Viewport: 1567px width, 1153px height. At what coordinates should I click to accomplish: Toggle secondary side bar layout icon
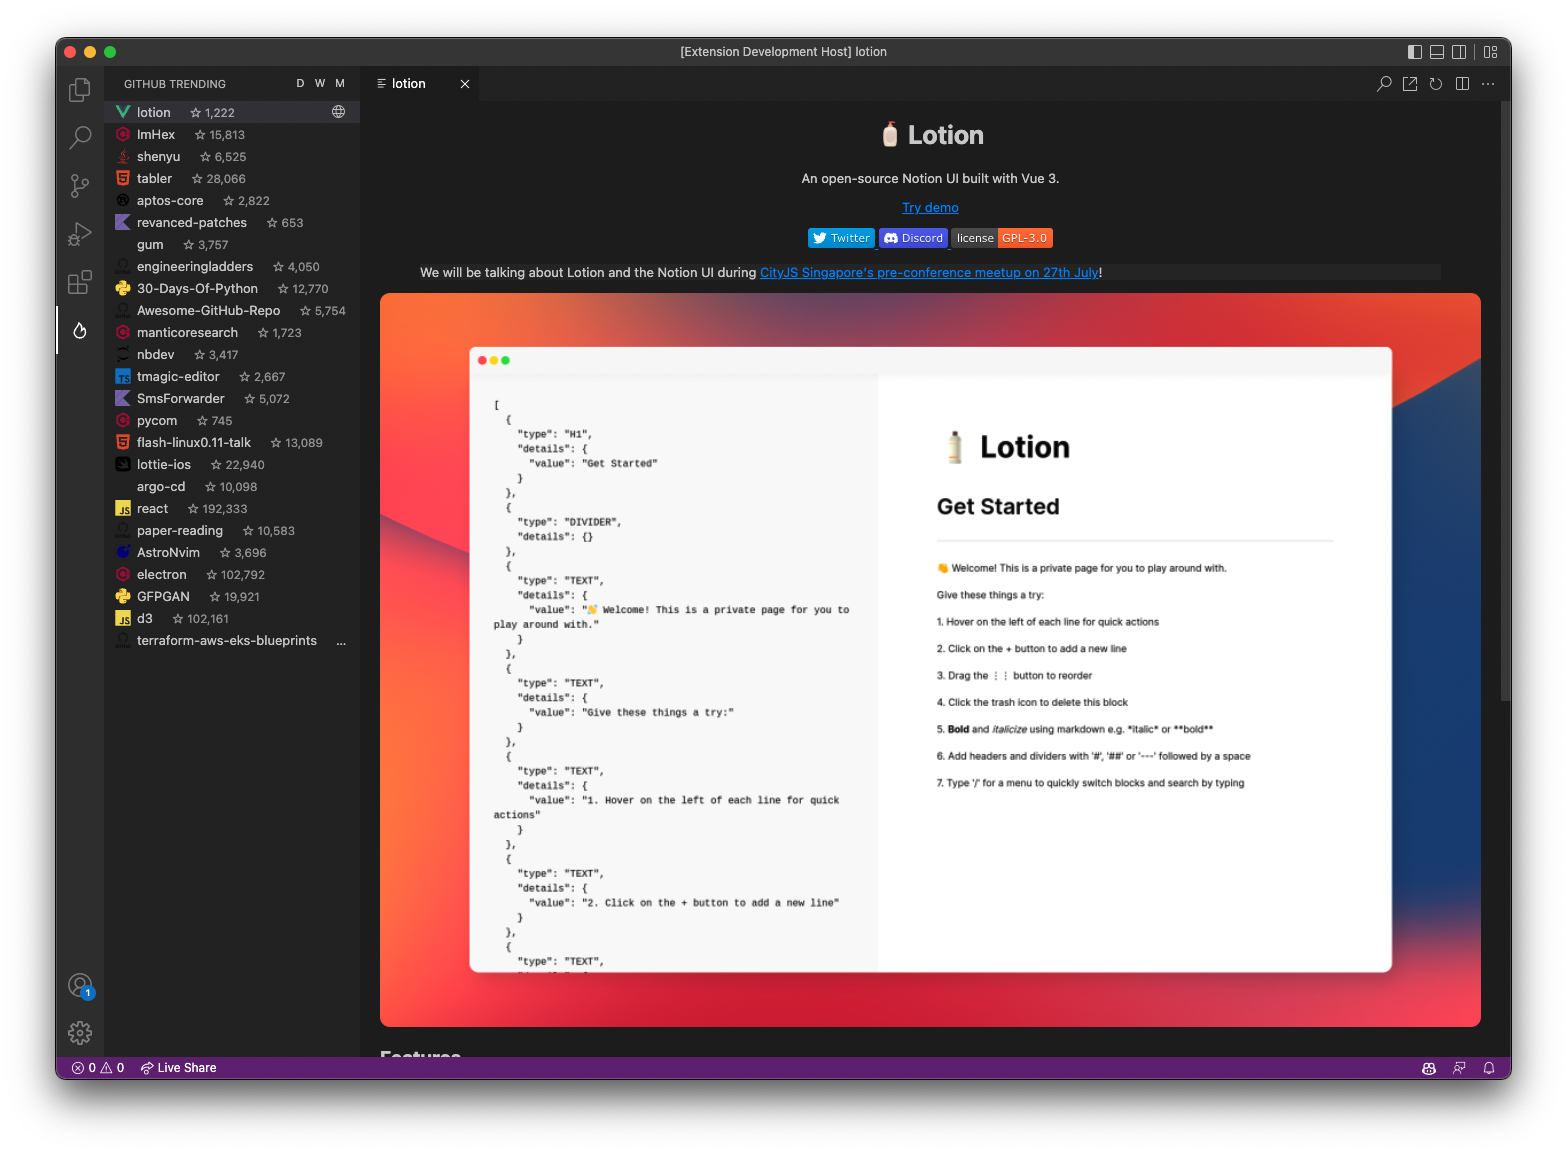pos(1459,52)
